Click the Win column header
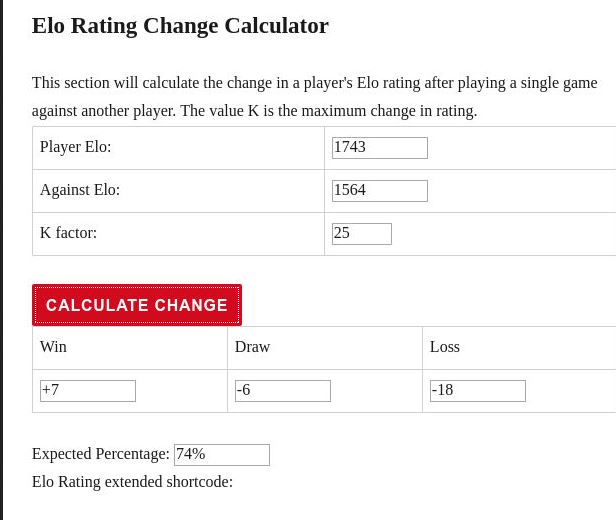The image size is (616, 520). (53, 347)
